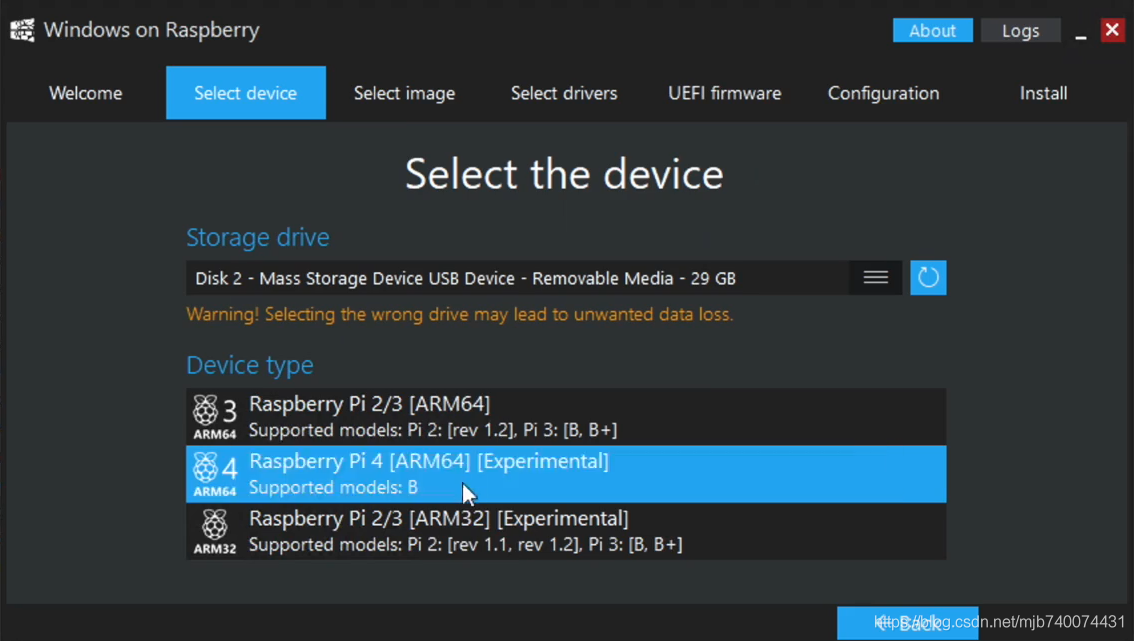Click the Windows on Raspberry app logo
Image resolution: width=1134 pixels, height=641 pixels.
(22, 30)
